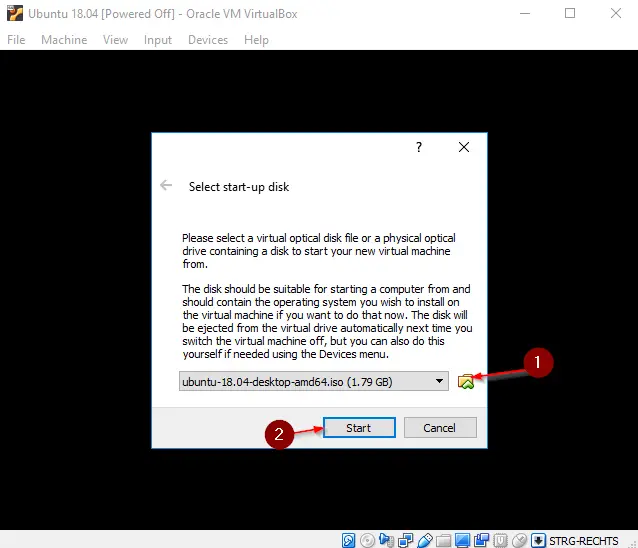The height and width of the screenshot is (548, 638).
Task: Click the CPU virtualization status icon
Action: pos(500,540)
